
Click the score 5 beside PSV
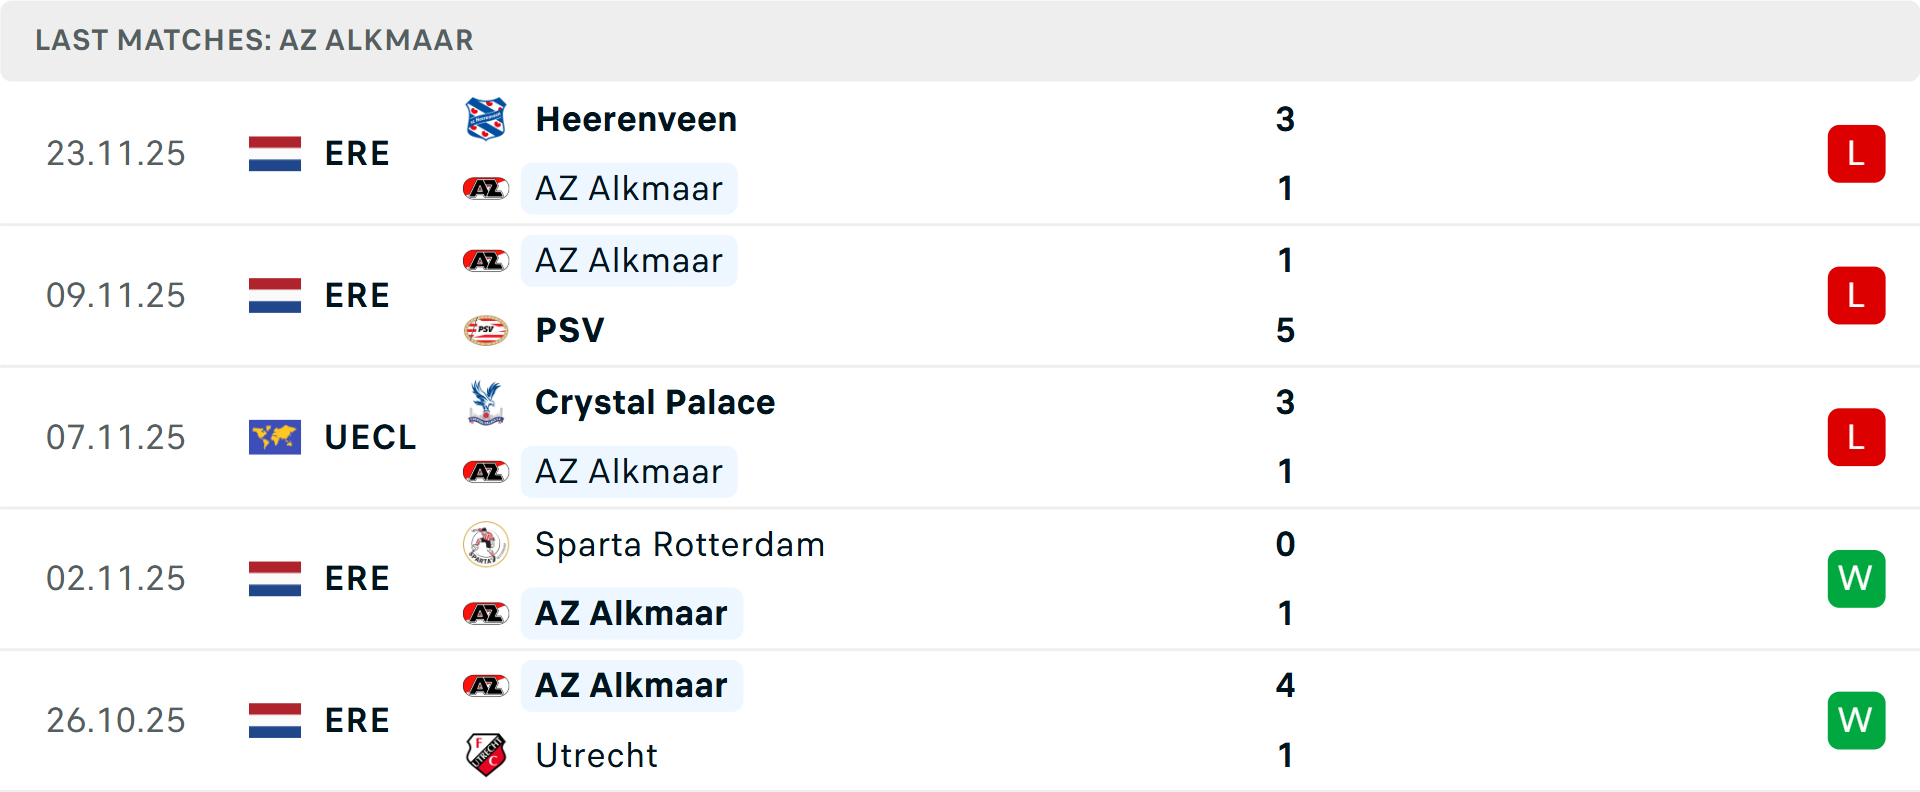1286,330
